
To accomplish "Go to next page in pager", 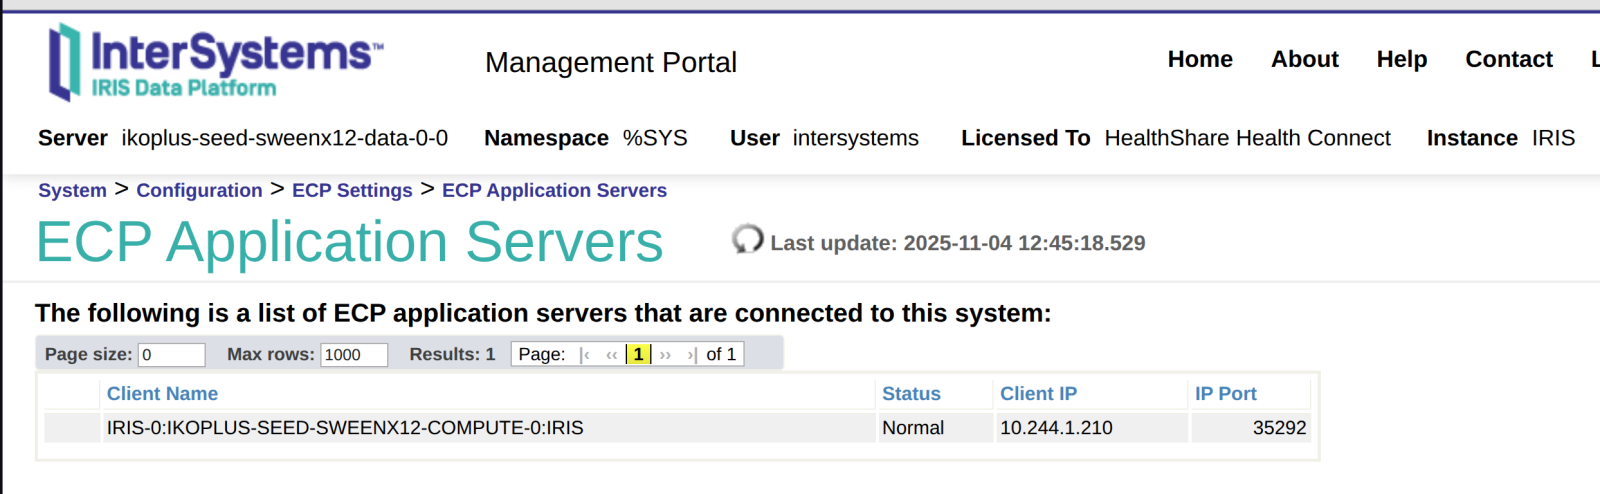I will pyautogui.click(x=665, y=355).
